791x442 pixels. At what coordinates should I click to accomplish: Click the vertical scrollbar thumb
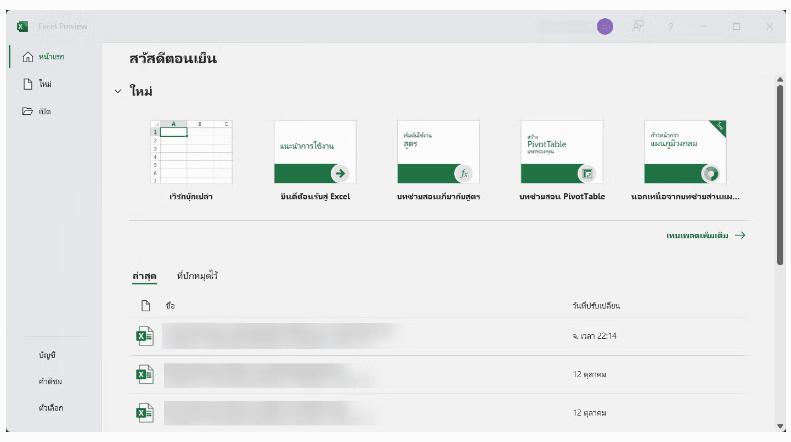pyautogui.click(x=780, y=174)
